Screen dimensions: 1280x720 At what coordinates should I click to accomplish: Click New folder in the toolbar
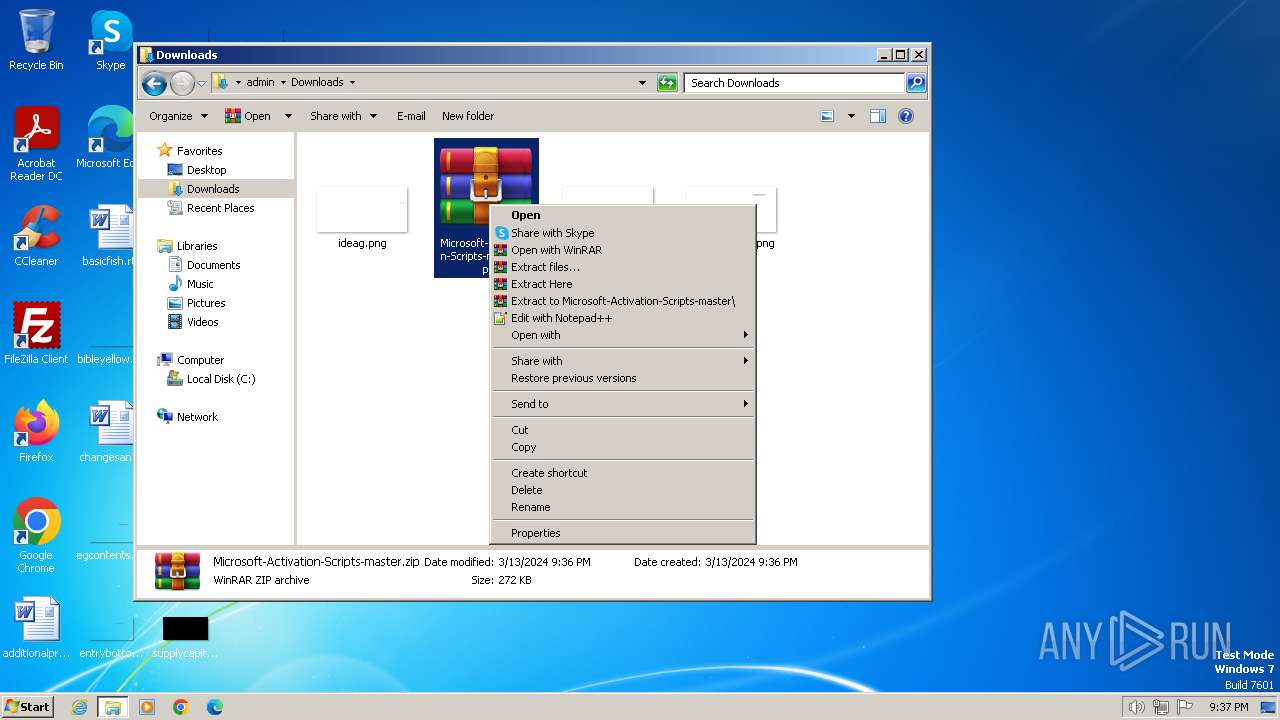[x=468, y=116]
